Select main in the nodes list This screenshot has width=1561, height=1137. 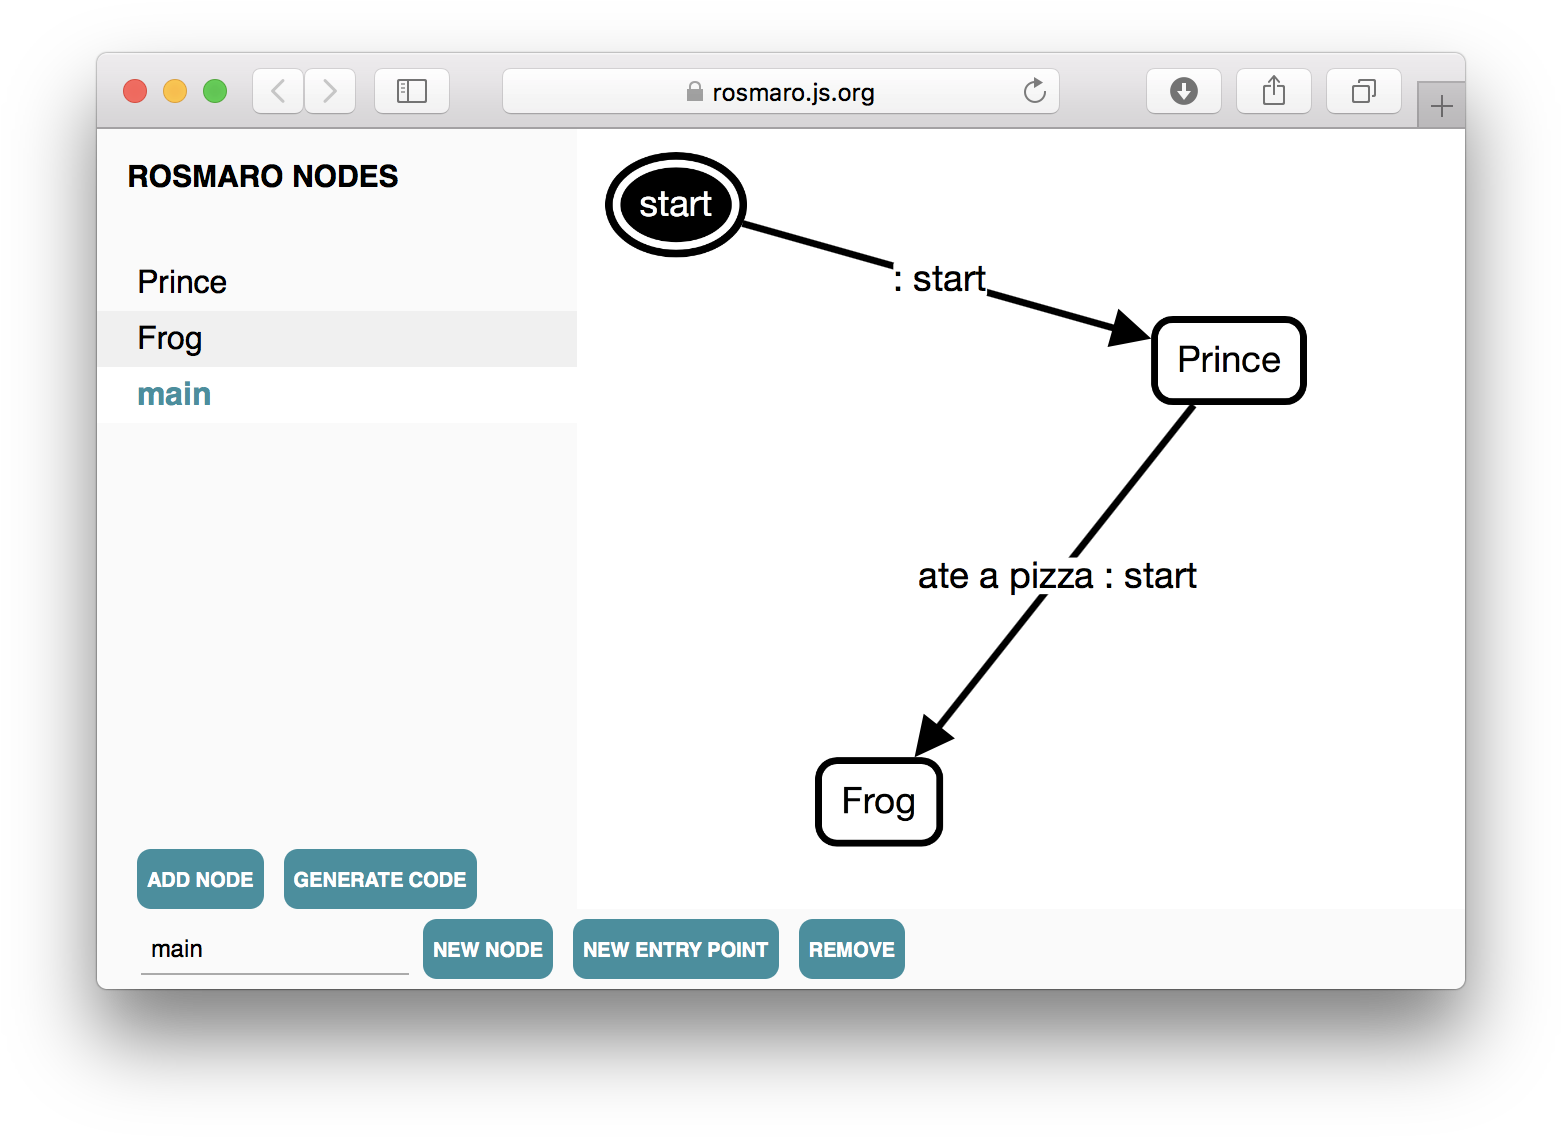point(174,395)
